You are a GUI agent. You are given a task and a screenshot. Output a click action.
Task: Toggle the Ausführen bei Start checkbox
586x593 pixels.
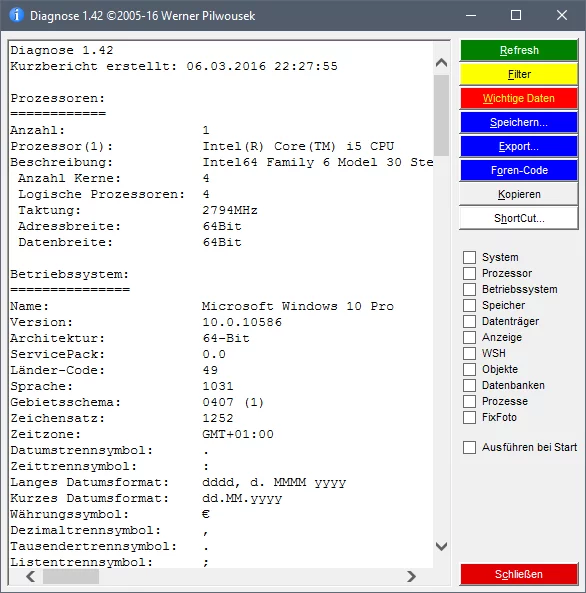[x=469, y=447]
